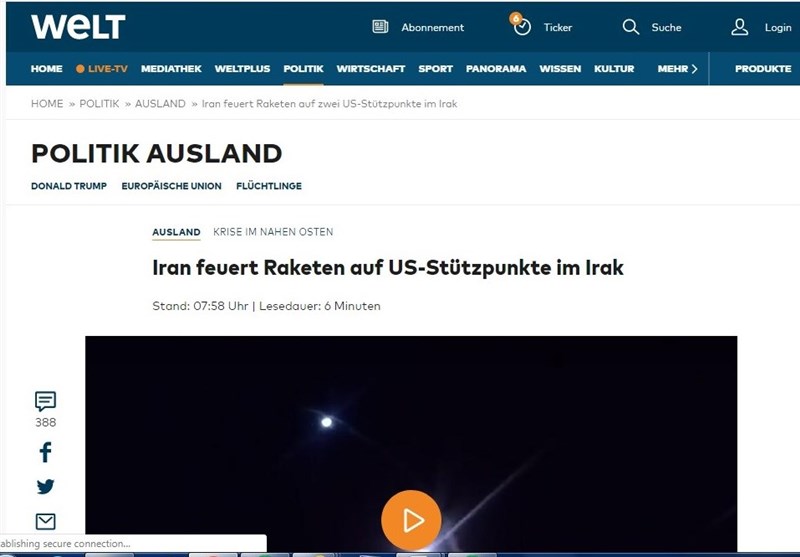Expand the MEHR menu chevron

pyautogui.click(x=694, y=69)
